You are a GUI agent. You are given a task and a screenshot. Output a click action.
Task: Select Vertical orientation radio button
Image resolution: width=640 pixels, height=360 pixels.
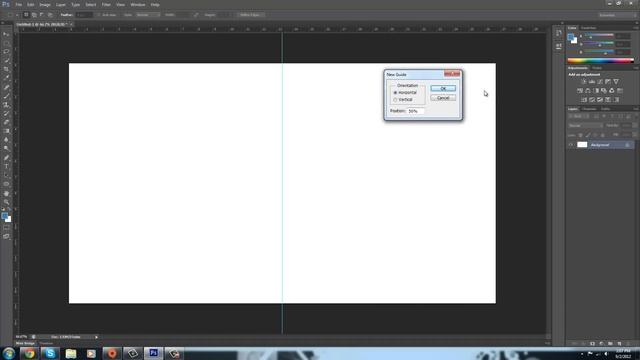395,100
